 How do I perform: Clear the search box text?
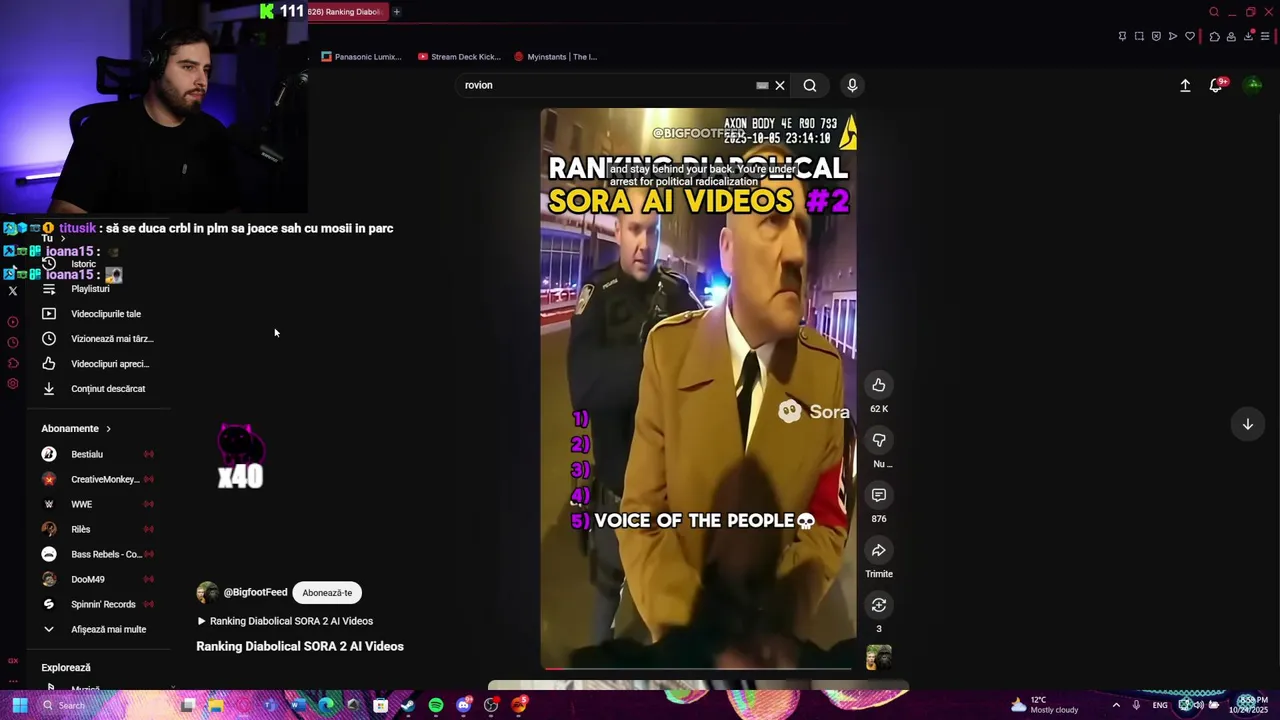pyautogui.click(x=780, y=85)
